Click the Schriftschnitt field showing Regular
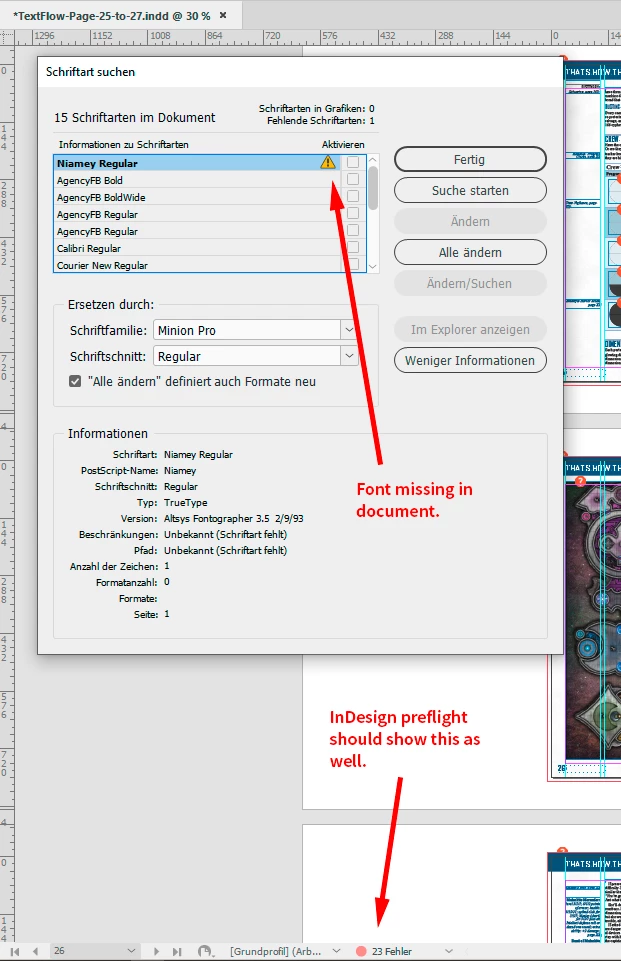Image resolution: width=621 pixels, height=961 pixels. point(247,355)
